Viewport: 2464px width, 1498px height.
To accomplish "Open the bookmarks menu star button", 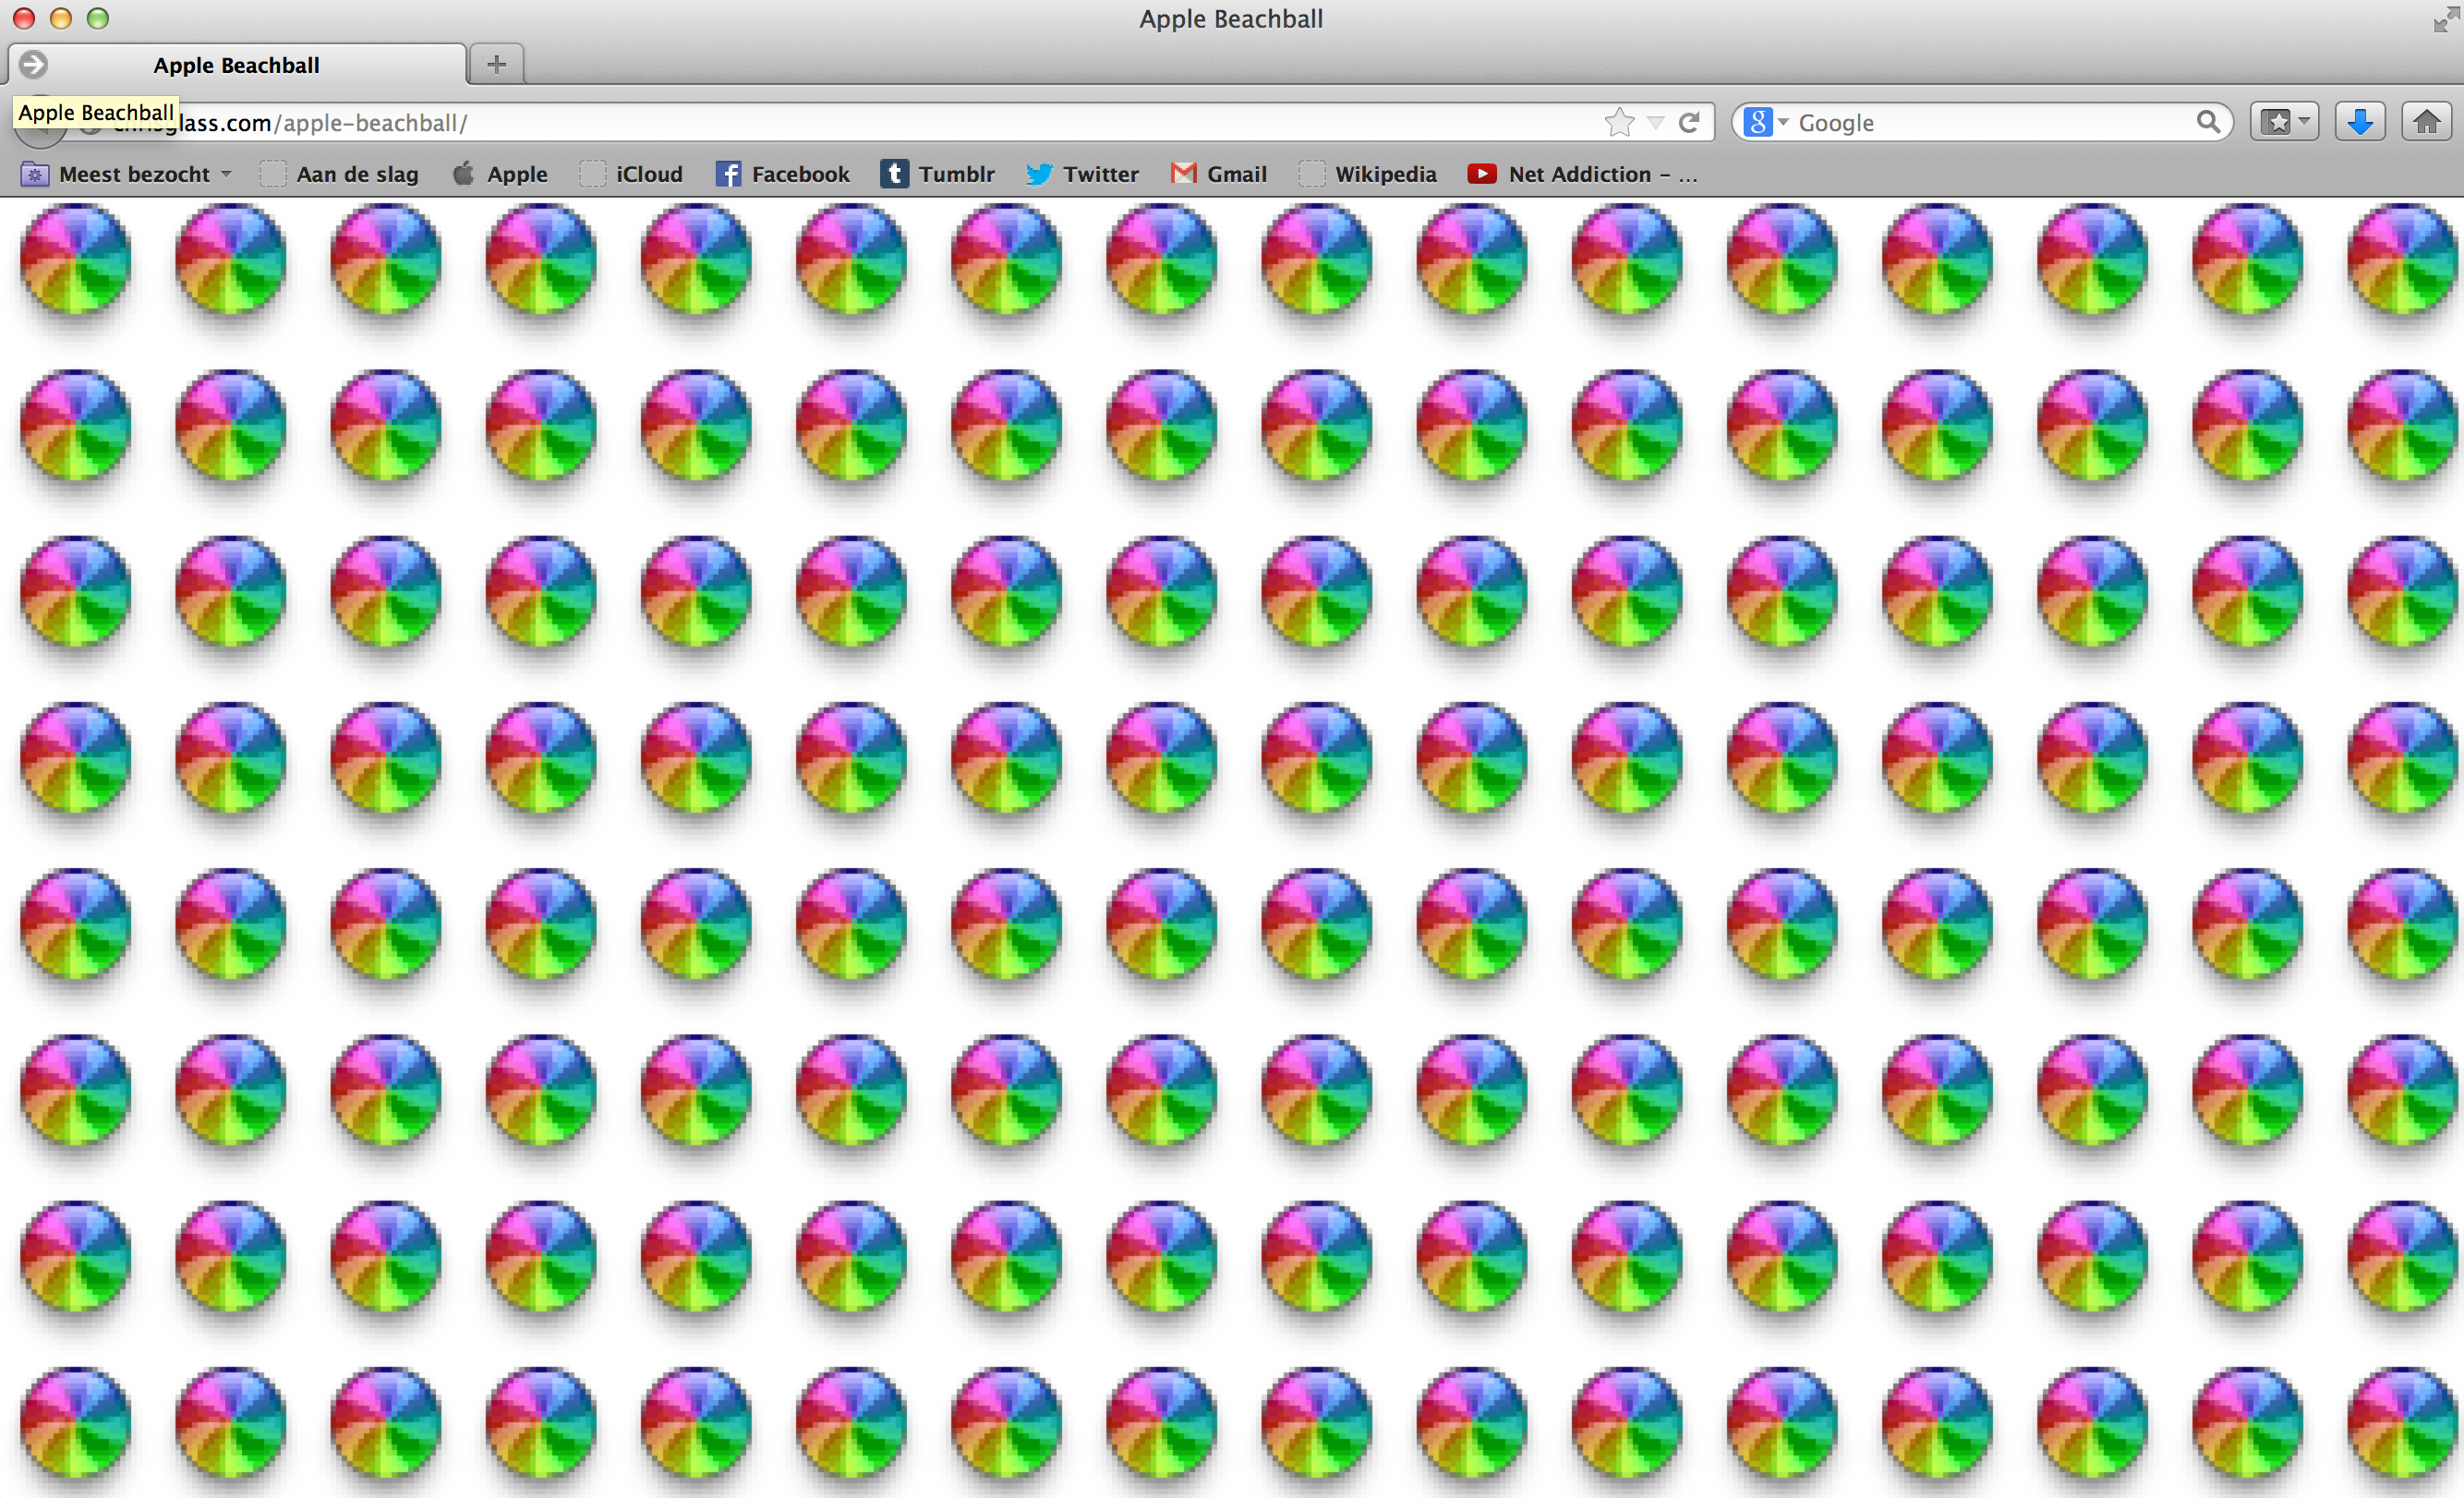I will [x=2284, y=122].
